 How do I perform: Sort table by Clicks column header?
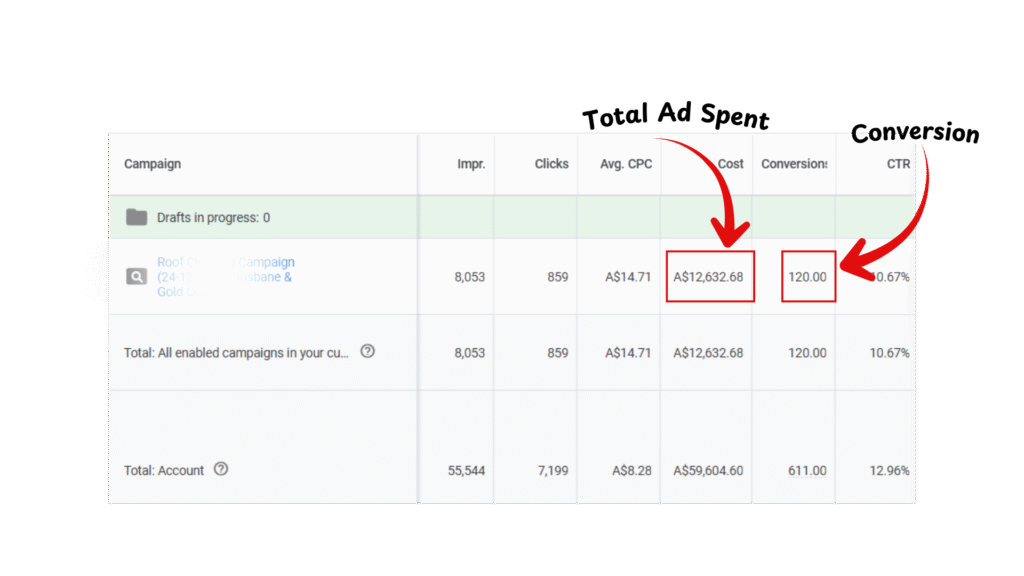[x=551, y=164]
